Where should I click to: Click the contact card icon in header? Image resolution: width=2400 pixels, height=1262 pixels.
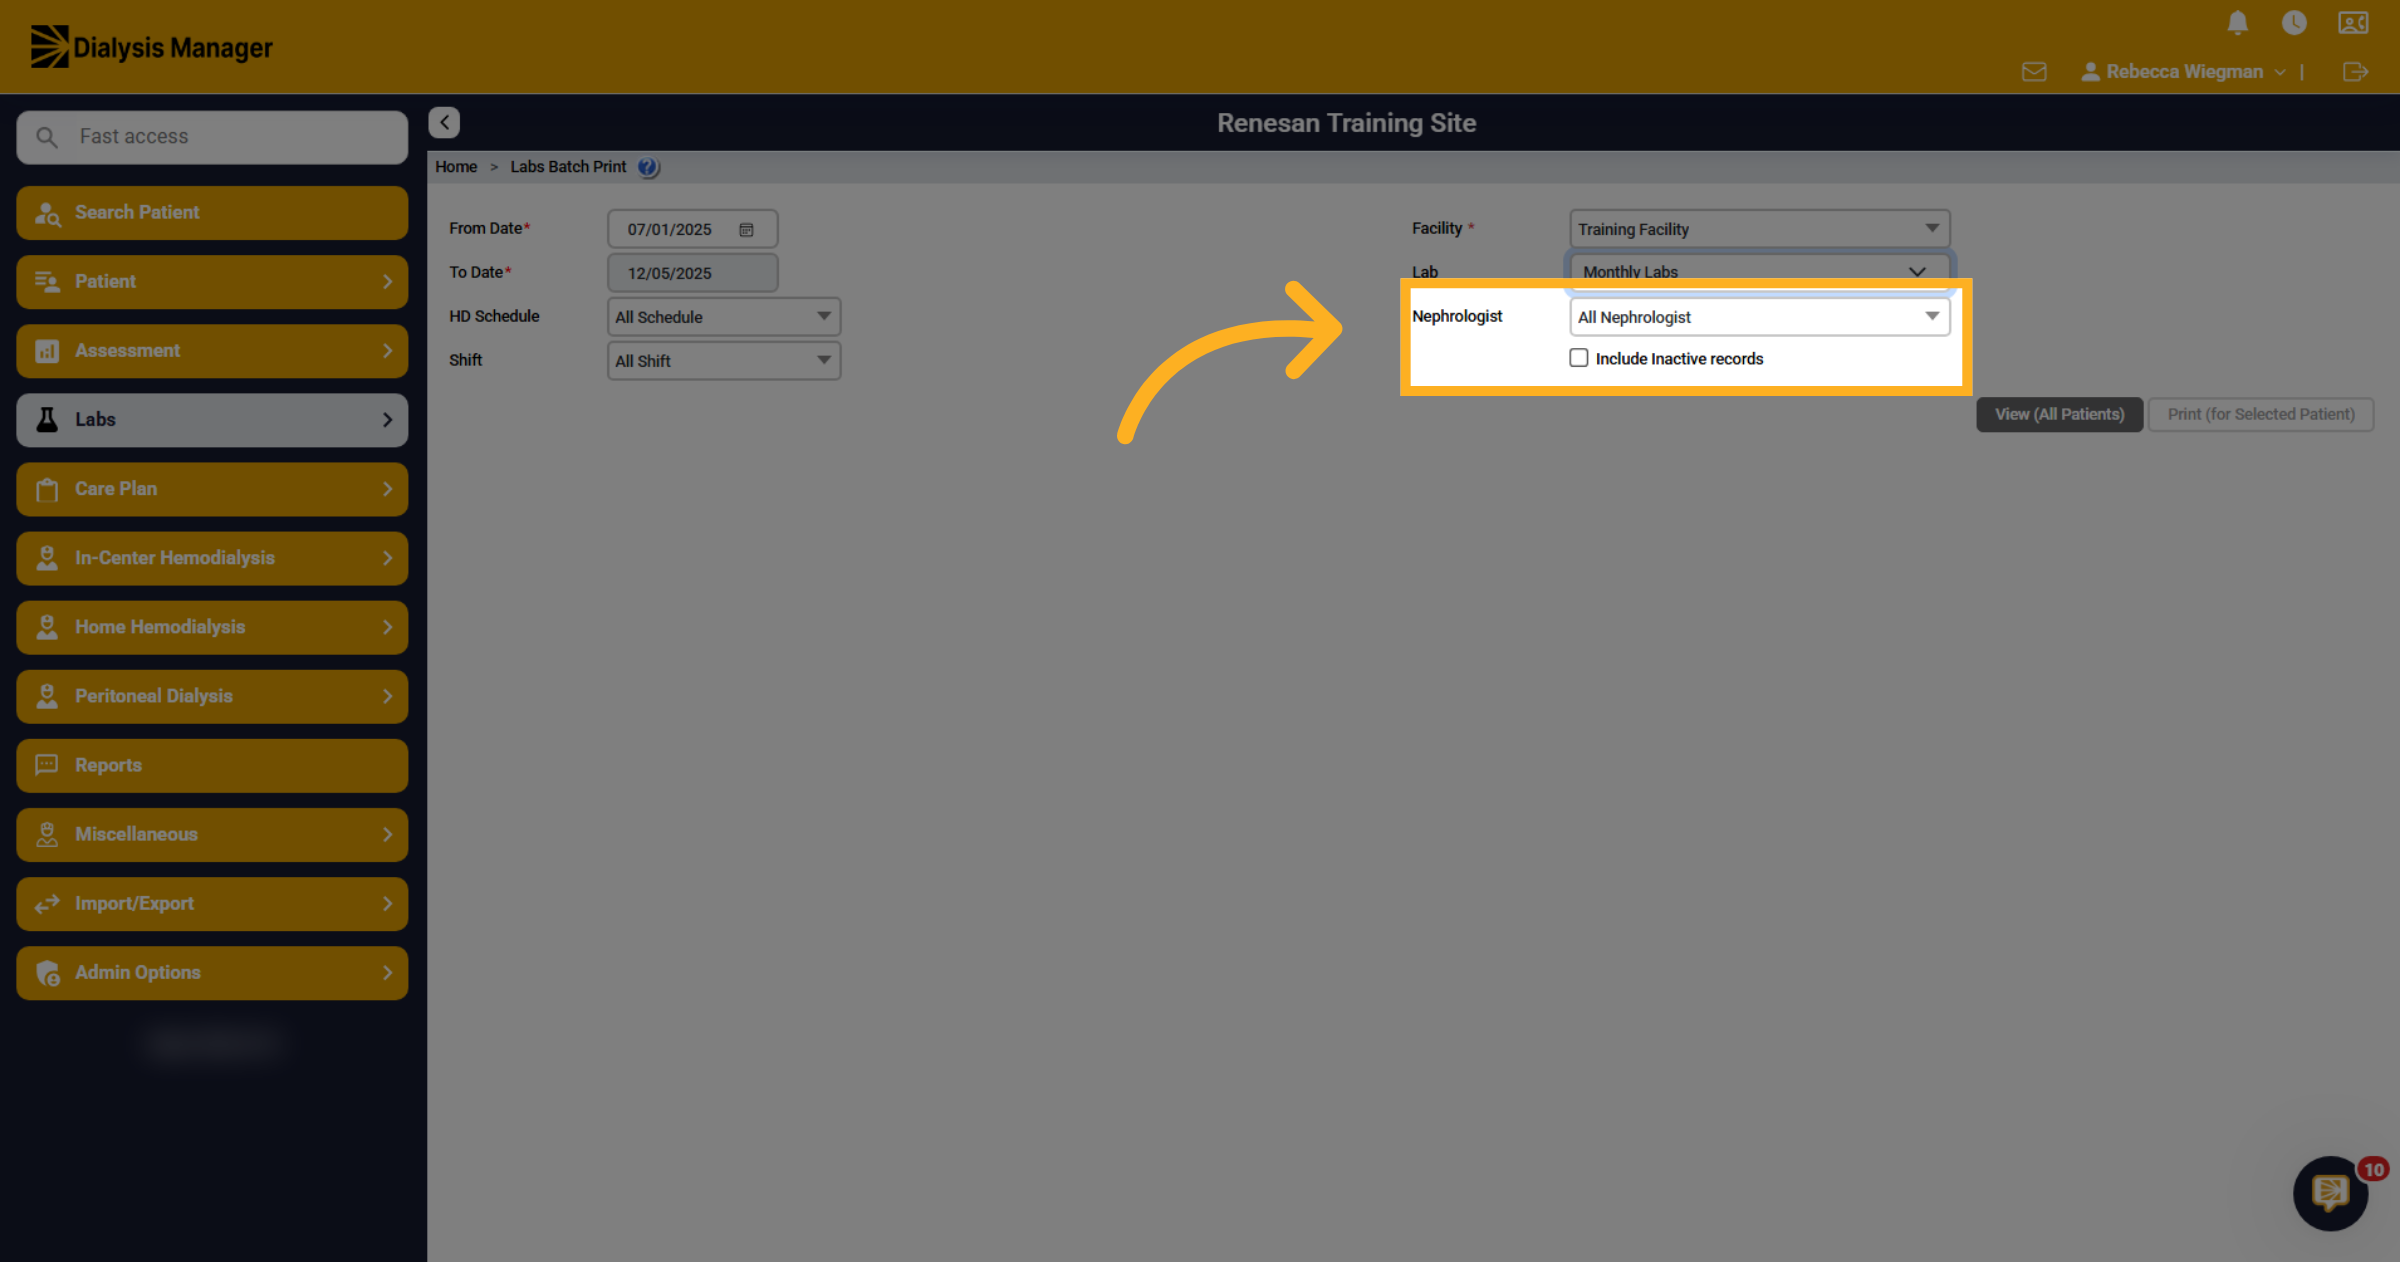(2353, 23)
